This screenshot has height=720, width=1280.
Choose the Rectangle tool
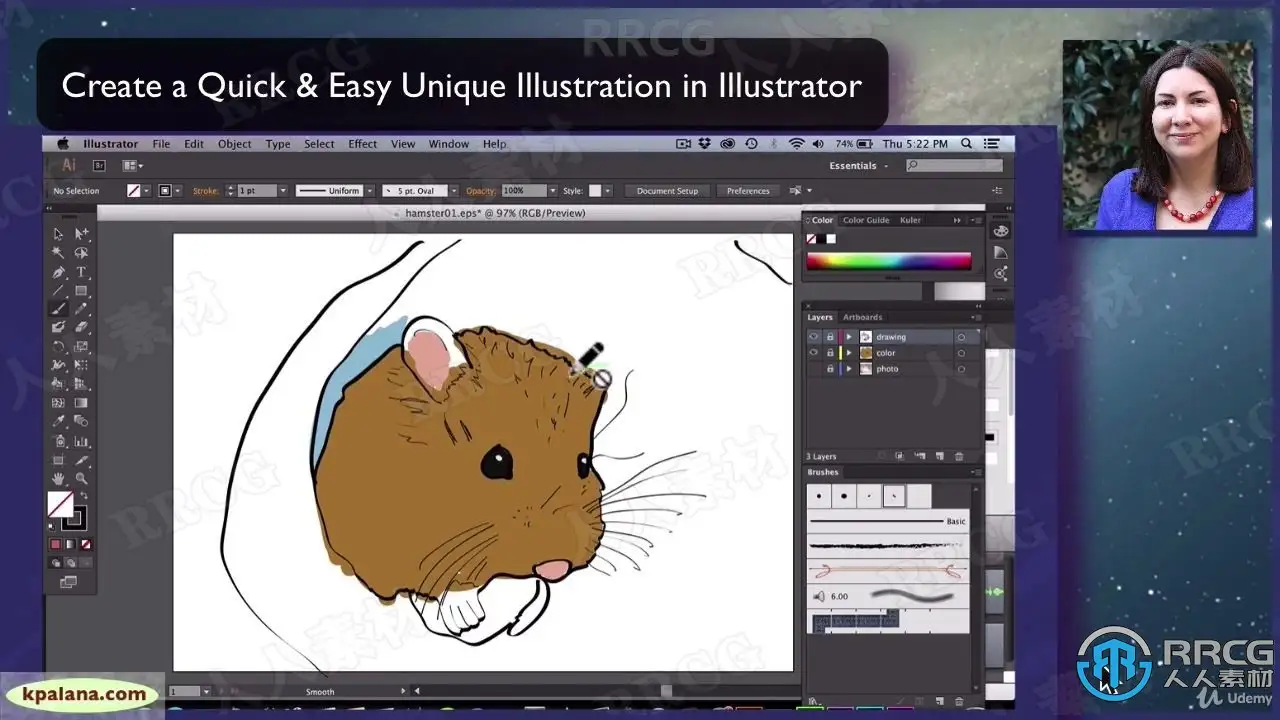point(81,291)
